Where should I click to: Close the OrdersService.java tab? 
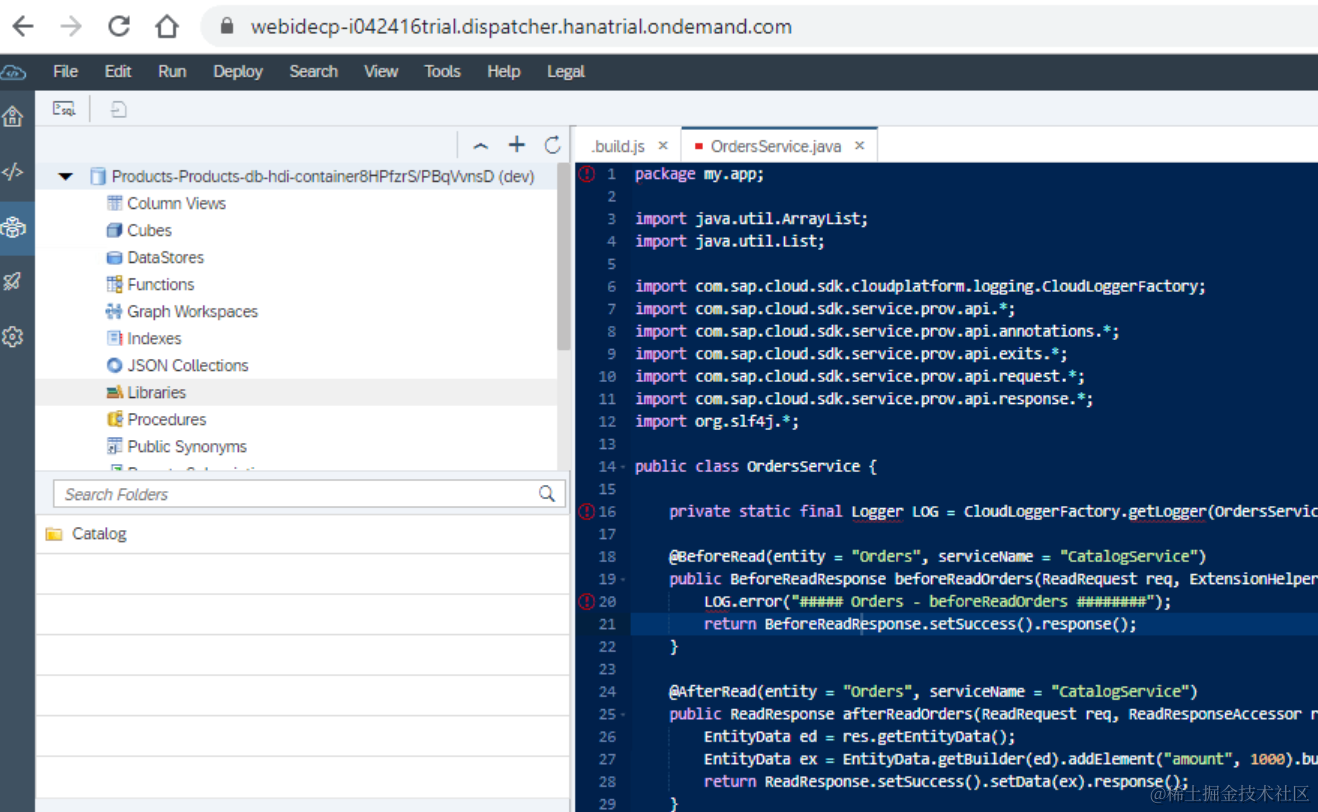coord(860,146)
